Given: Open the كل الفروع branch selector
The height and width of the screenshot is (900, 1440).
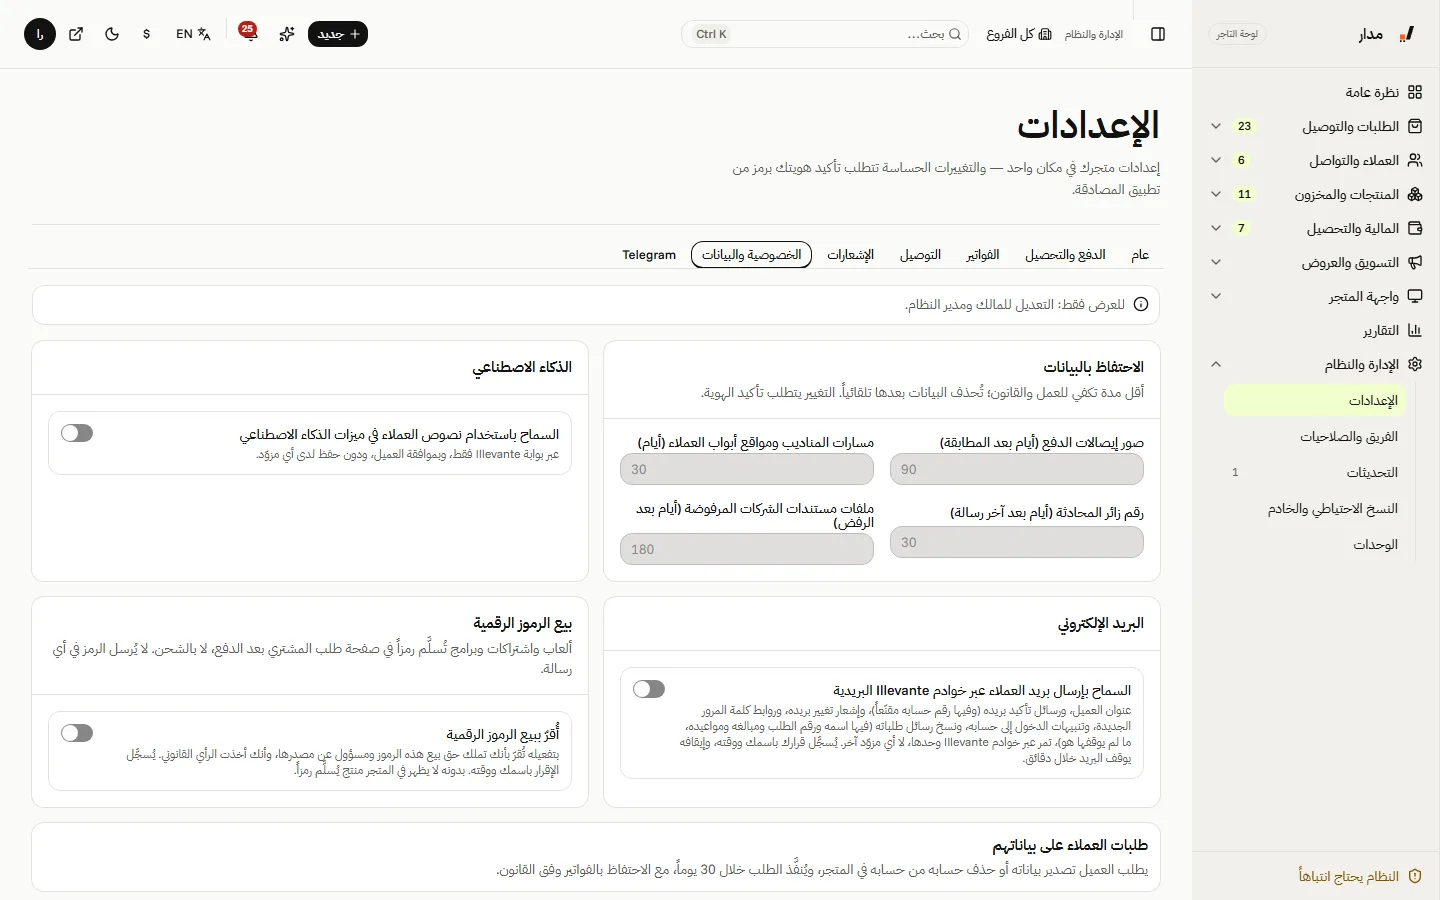Looking at the screenshot, I should (x=1019, y=34).
